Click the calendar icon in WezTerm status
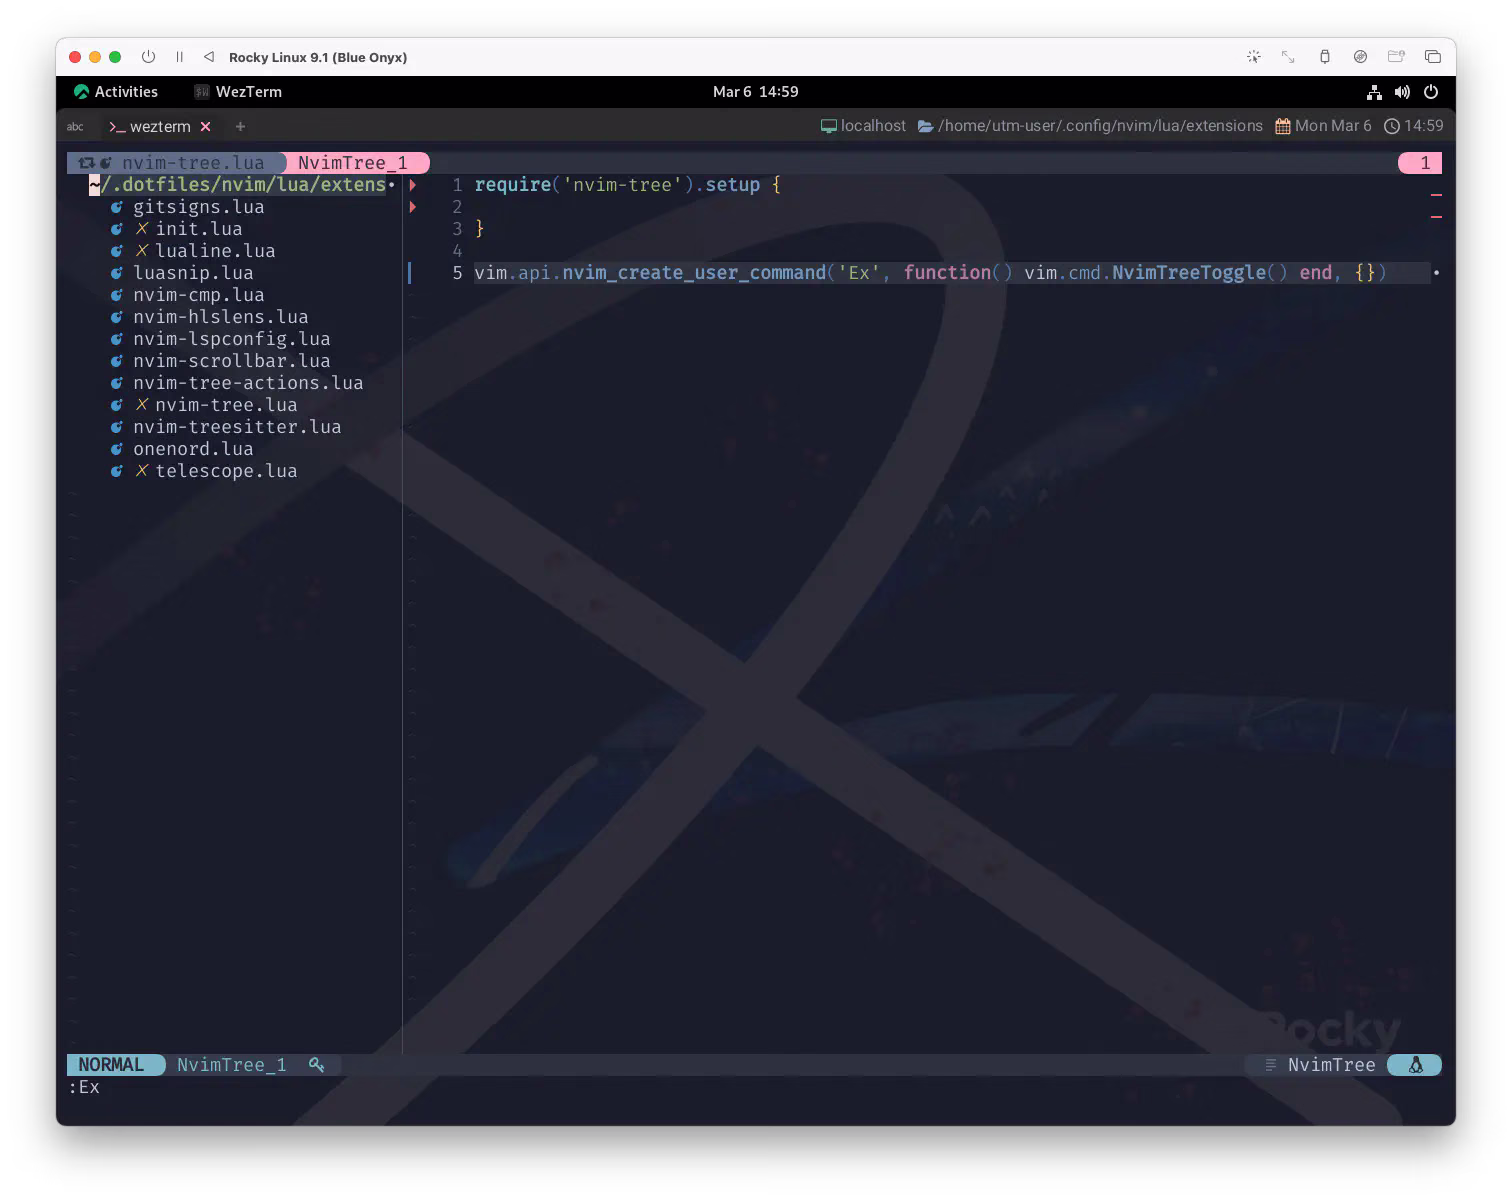Screen dimensions: 1512x1200 pos(1283,126)
